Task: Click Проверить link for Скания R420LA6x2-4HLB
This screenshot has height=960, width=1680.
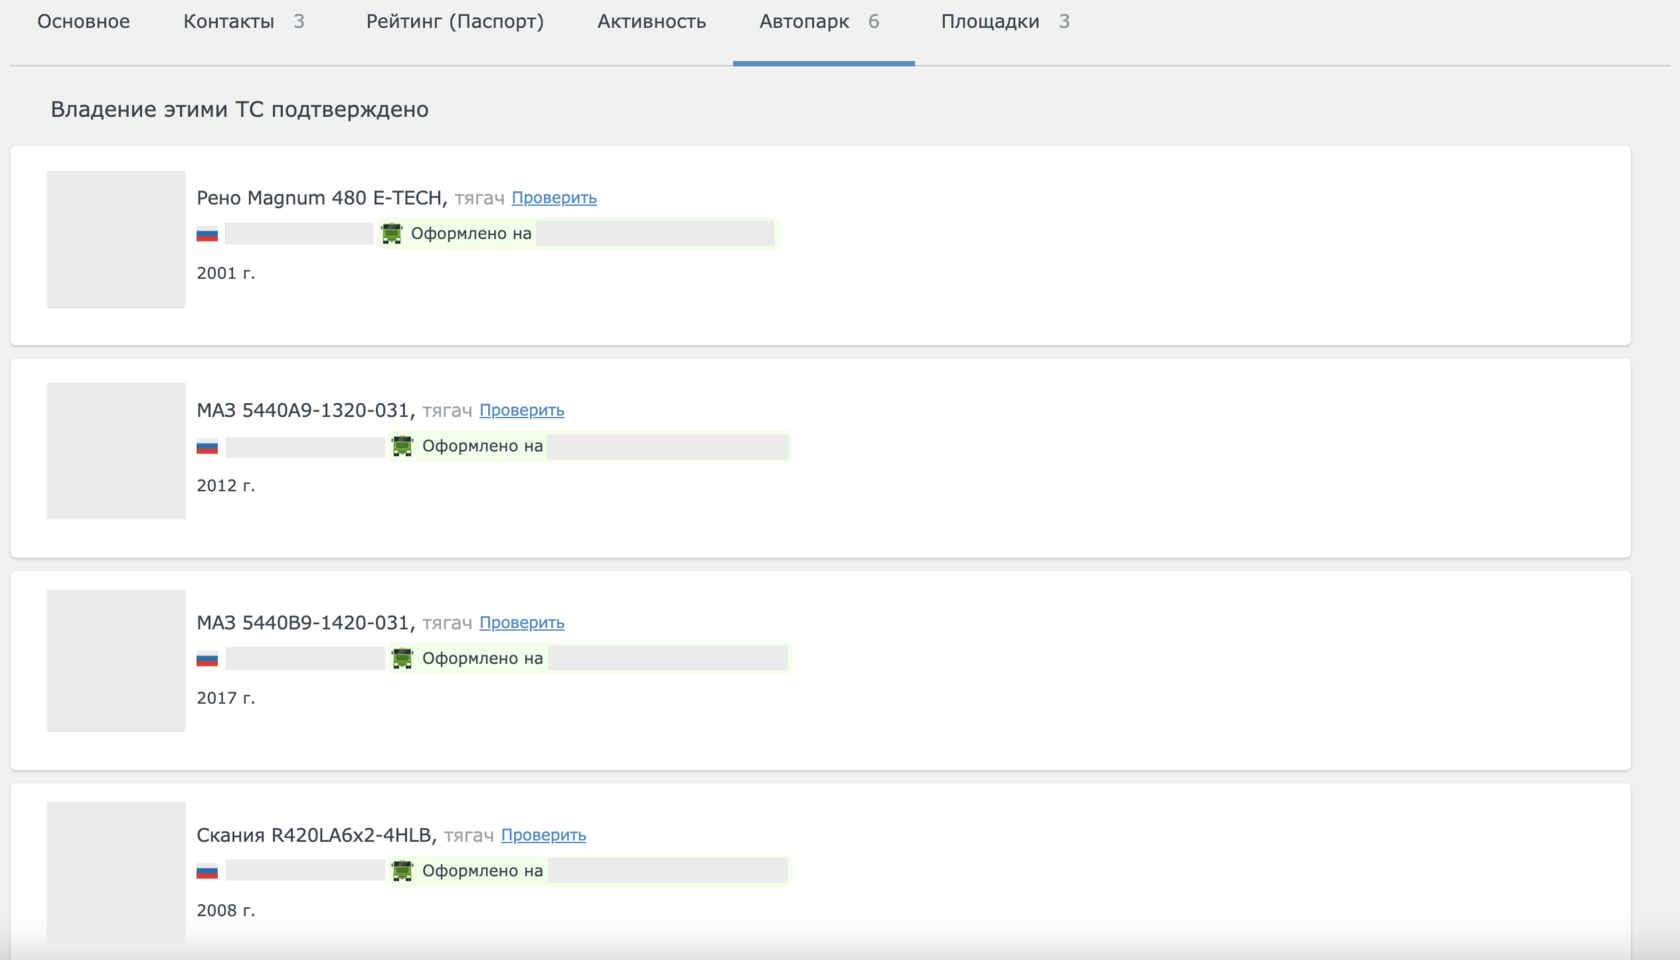Action: click(x=543, y=835)
